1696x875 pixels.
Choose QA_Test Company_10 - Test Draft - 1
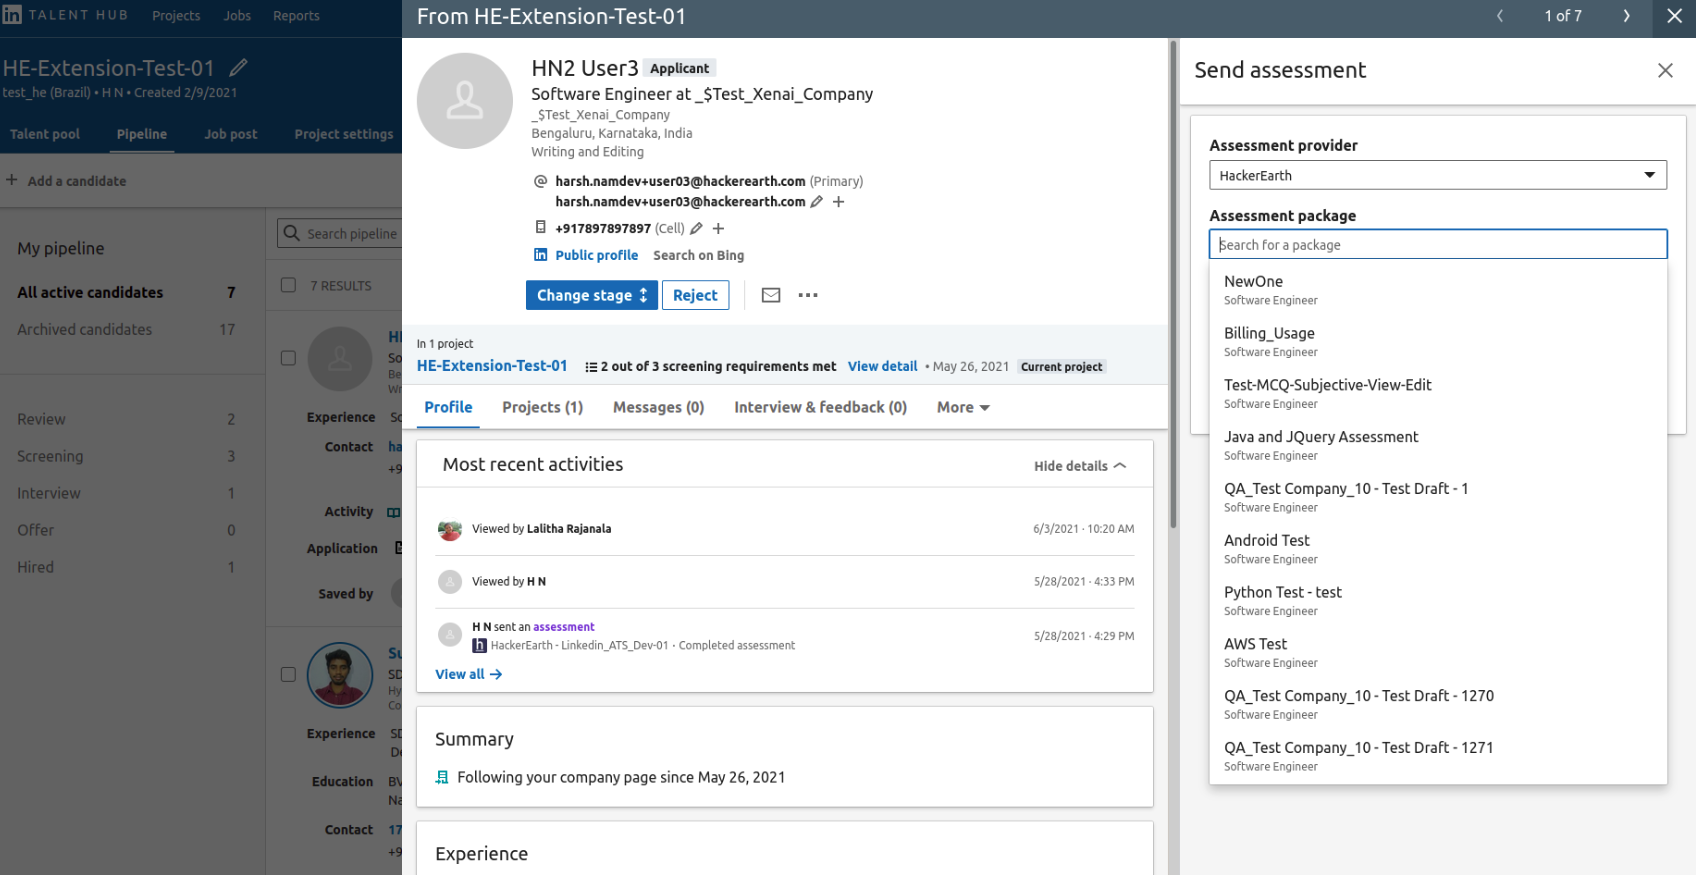point(1438,497)
